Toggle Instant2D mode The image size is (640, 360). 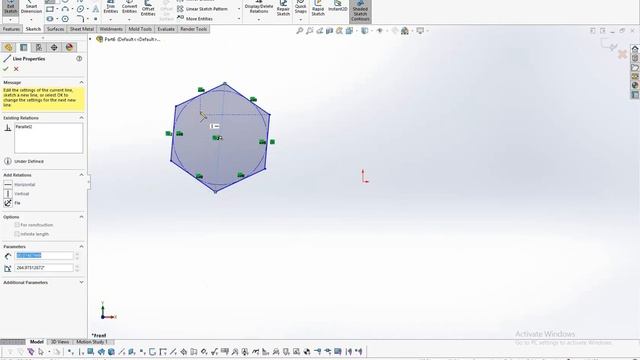coord(338,7)
